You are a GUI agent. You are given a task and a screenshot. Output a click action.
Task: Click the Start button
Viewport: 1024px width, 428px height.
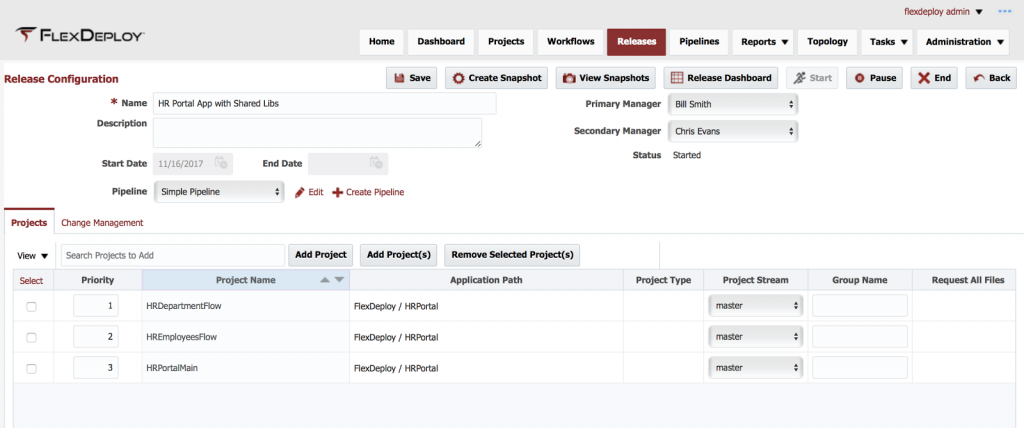pyautogui.click(x=812, y=78)
